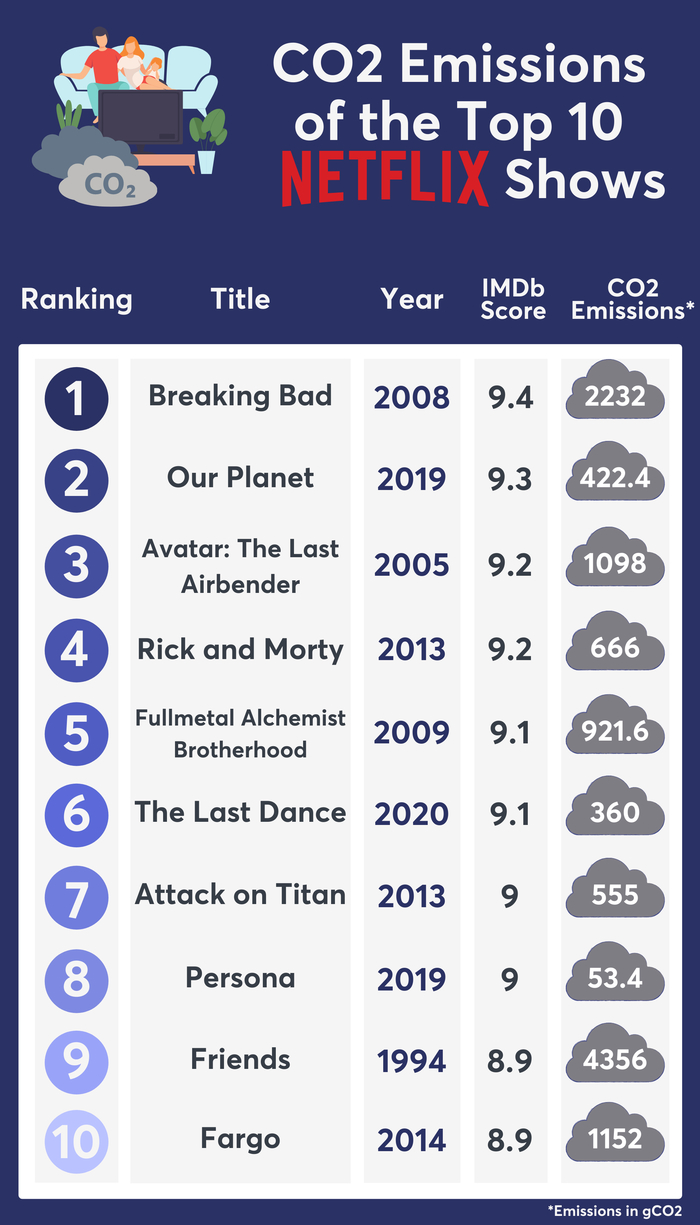Click the 2232 emissions cloud

(x=615, y=398)
